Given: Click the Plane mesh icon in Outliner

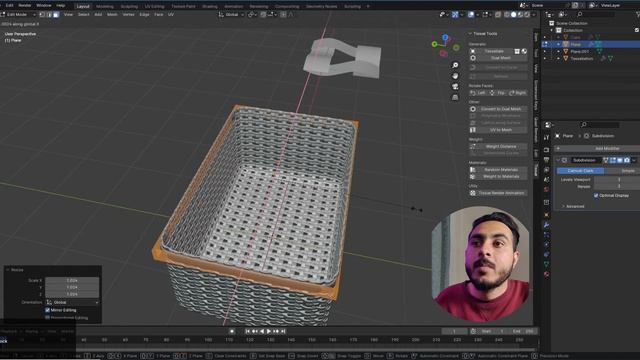Looking at the screenshot, I should click(x=566, y=44).
